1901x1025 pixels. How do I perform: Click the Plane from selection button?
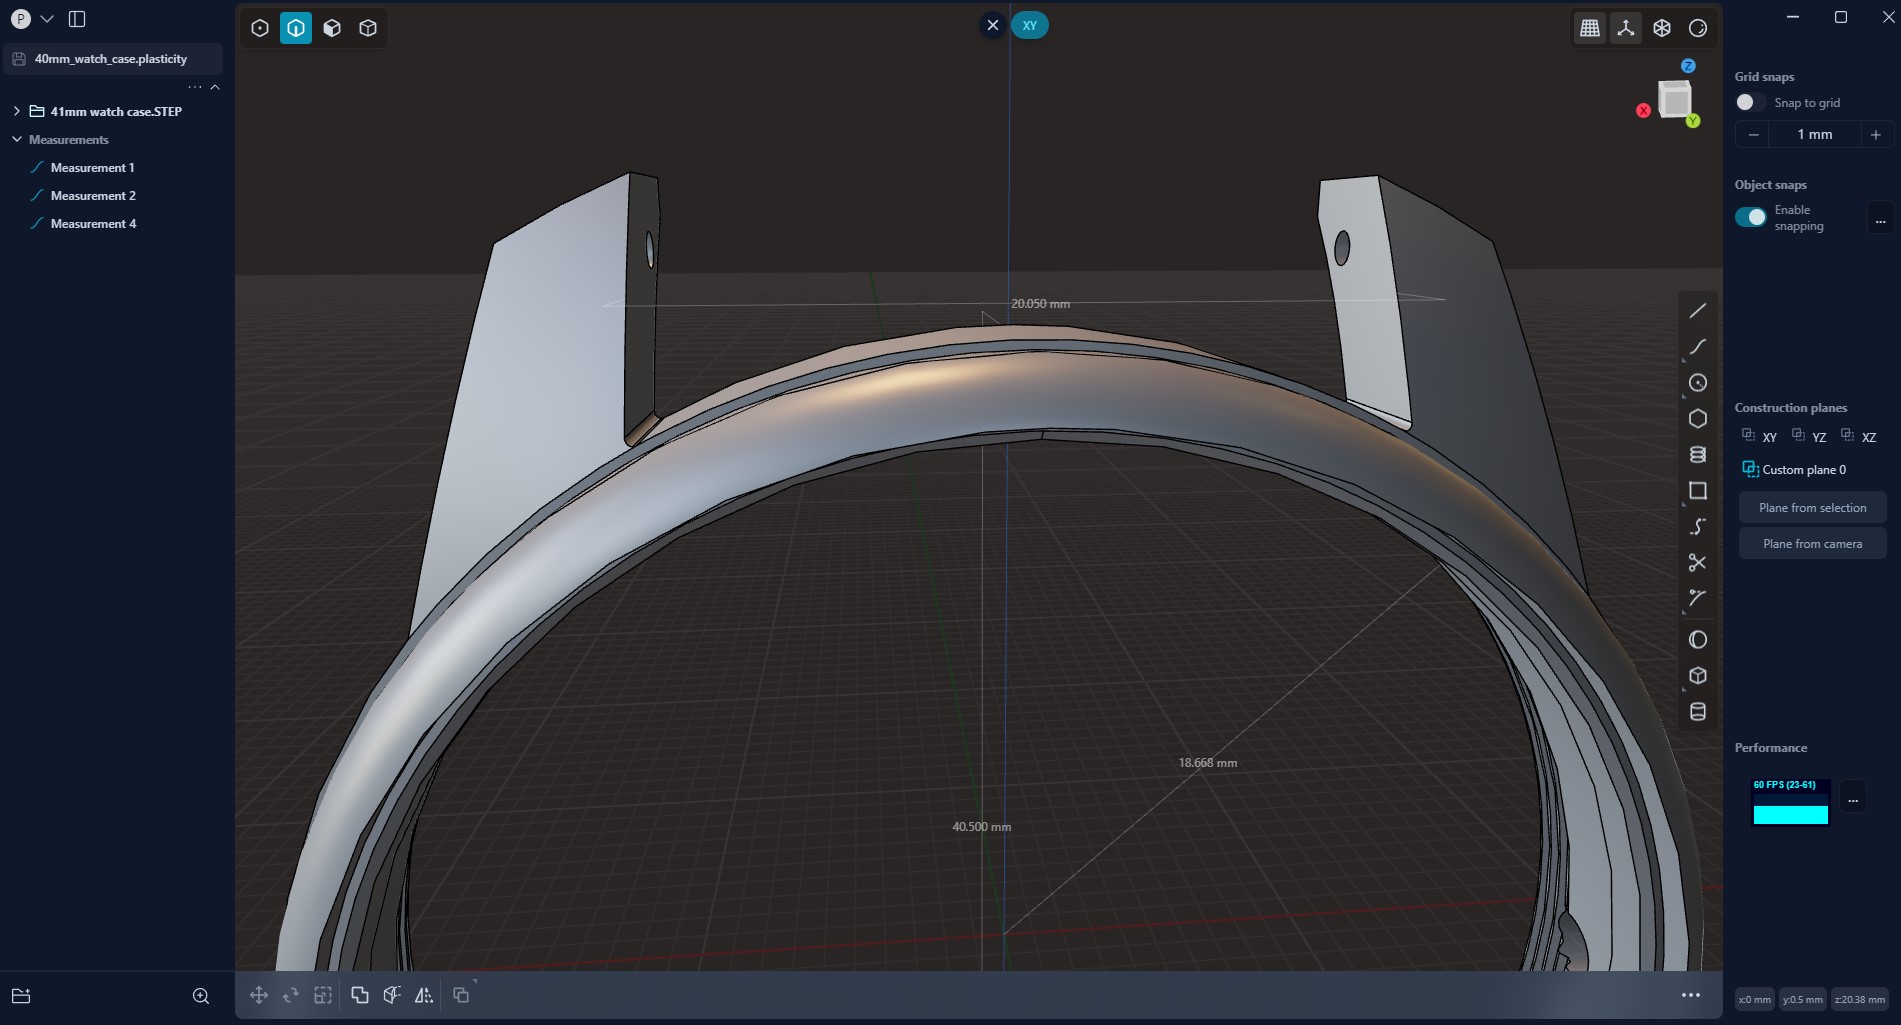tap(1812, 508)
